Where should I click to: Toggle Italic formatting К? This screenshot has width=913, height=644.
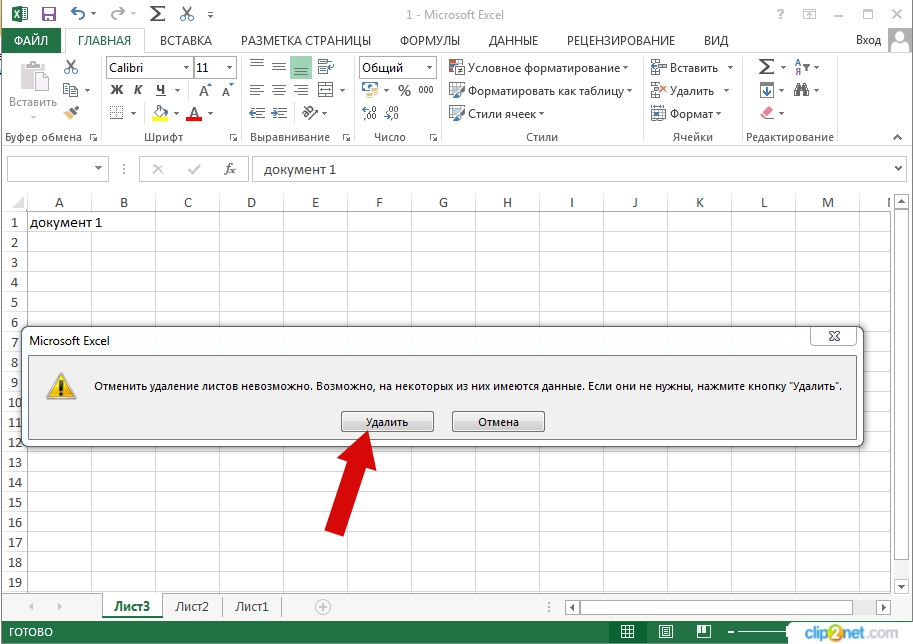click(x=138, y=90)
